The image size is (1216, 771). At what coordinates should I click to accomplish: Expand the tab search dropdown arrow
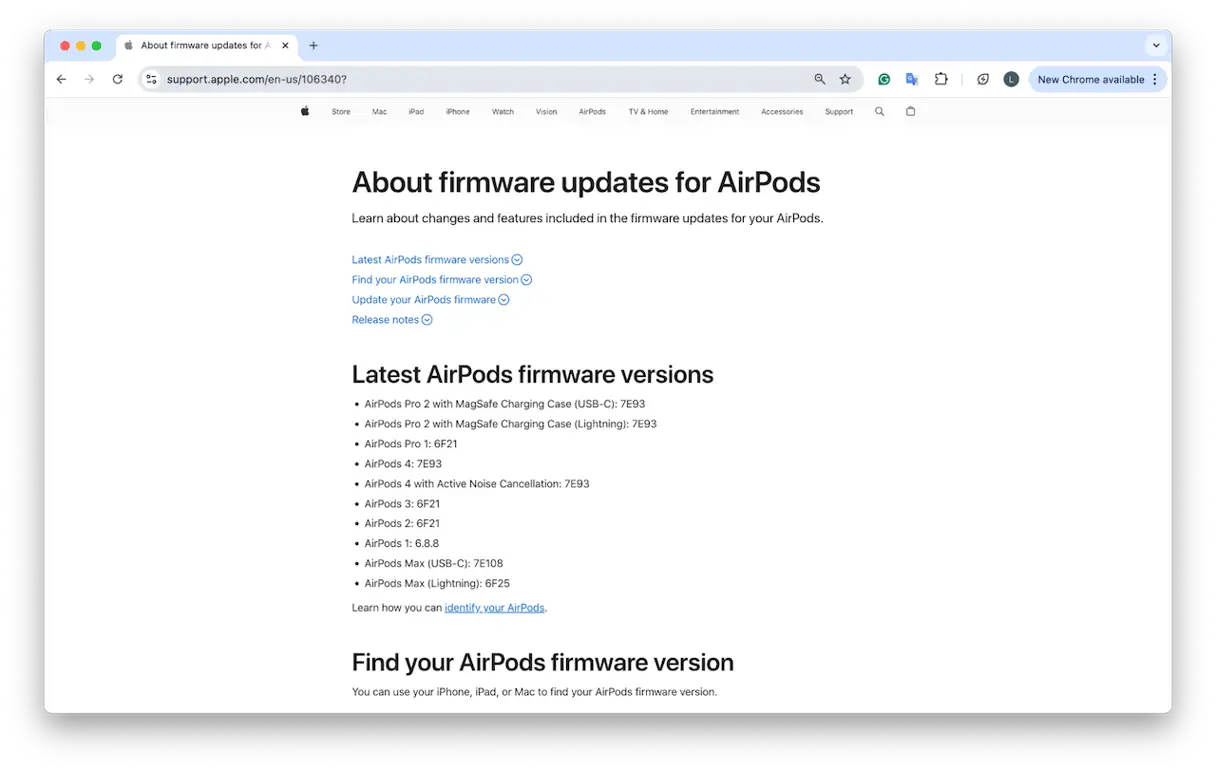click(1156, 45)
